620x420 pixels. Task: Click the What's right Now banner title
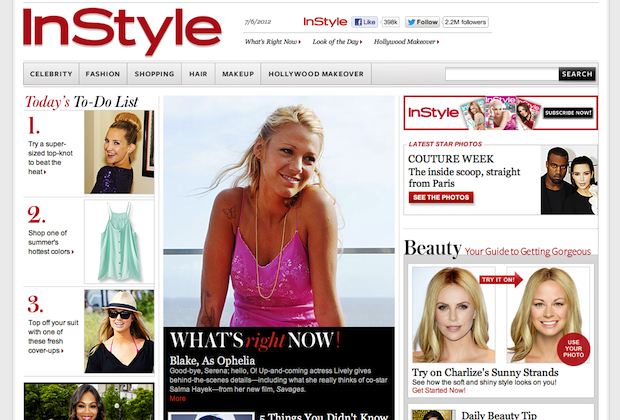pyautogui.click(x=255, y=341)
